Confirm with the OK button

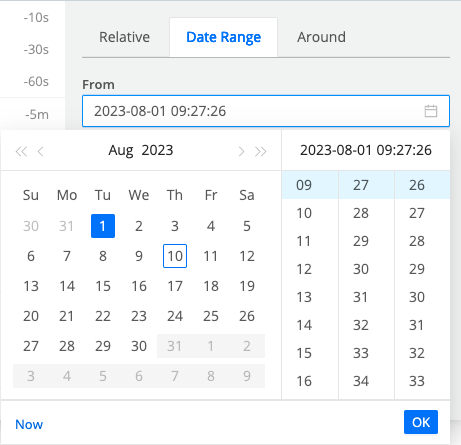[421, 422]
